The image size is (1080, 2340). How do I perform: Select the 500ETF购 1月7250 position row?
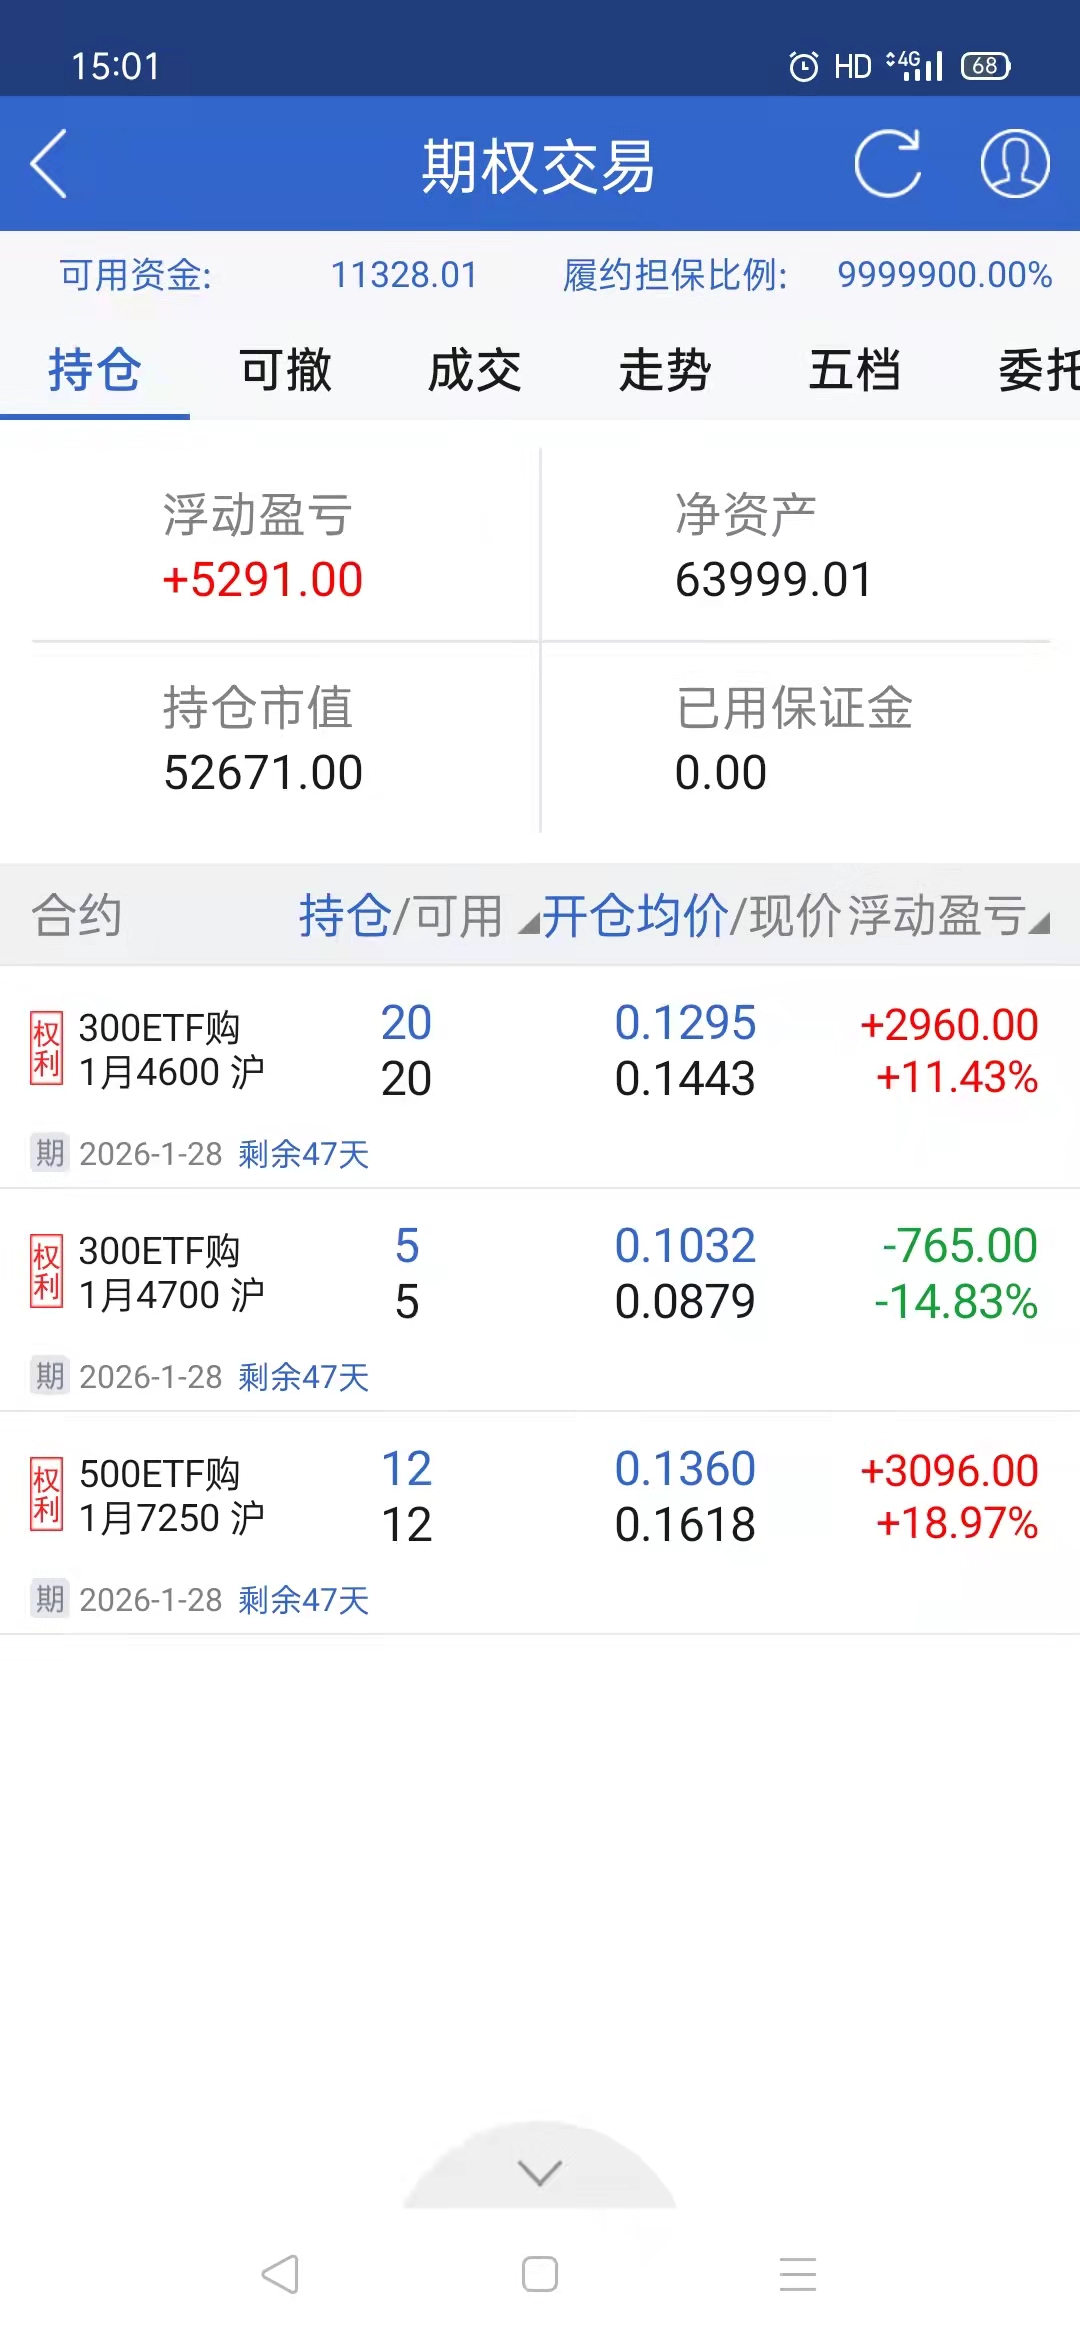point(540,1498)
